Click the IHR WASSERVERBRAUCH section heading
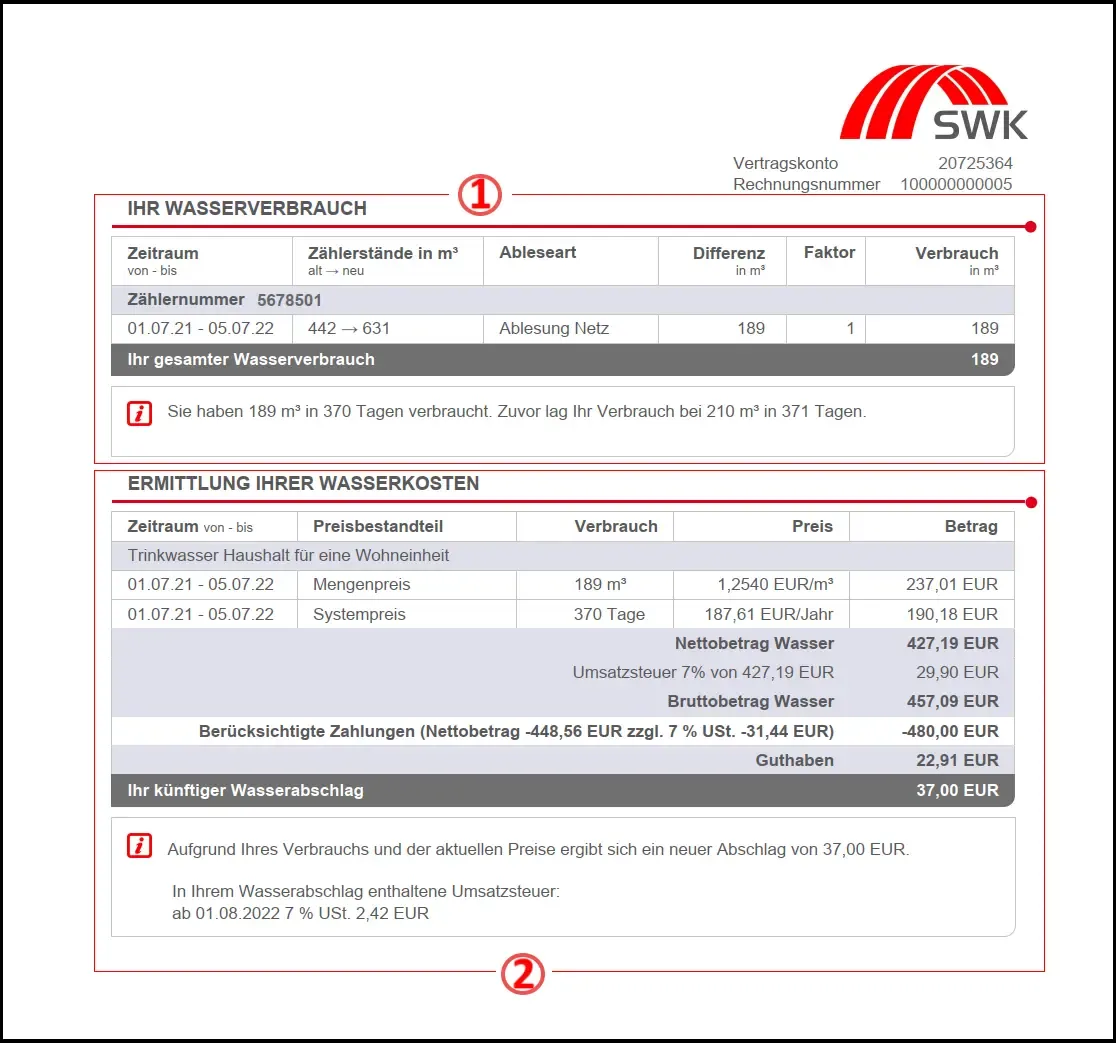 pos(247,209)
